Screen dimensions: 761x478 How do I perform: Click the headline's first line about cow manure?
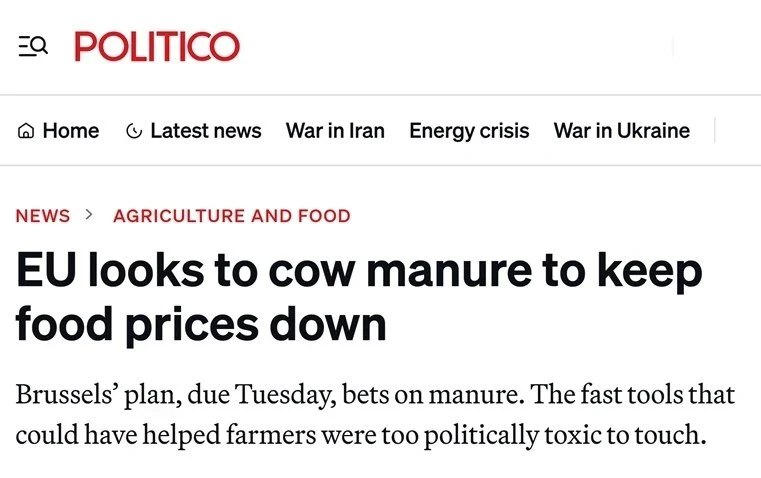point(360,271)
